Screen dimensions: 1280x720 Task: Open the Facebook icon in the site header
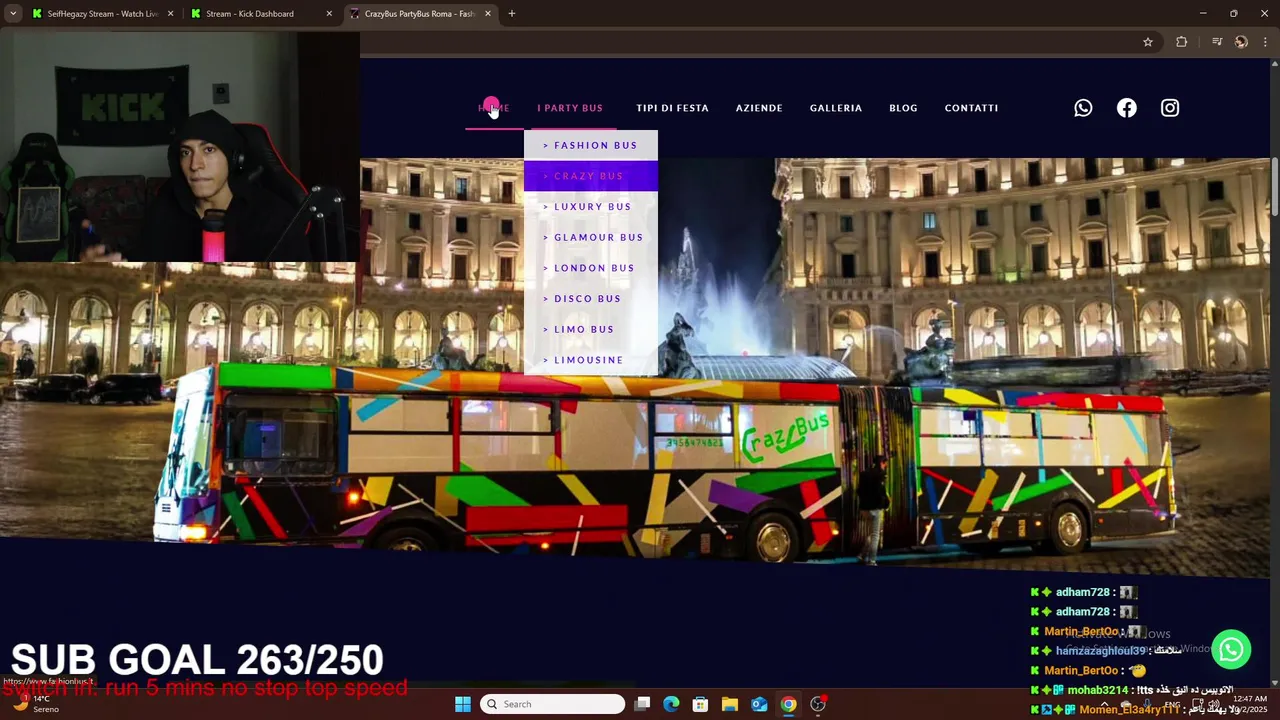pyautogui.click(x=1127, y=108)
